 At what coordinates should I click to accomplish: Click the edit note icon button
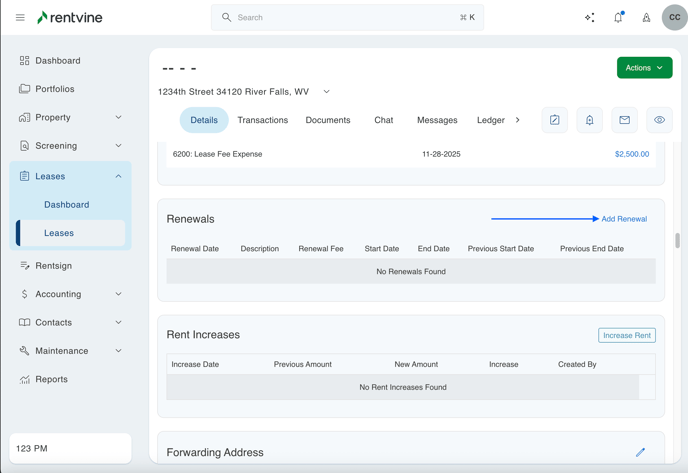coord(555,120)
